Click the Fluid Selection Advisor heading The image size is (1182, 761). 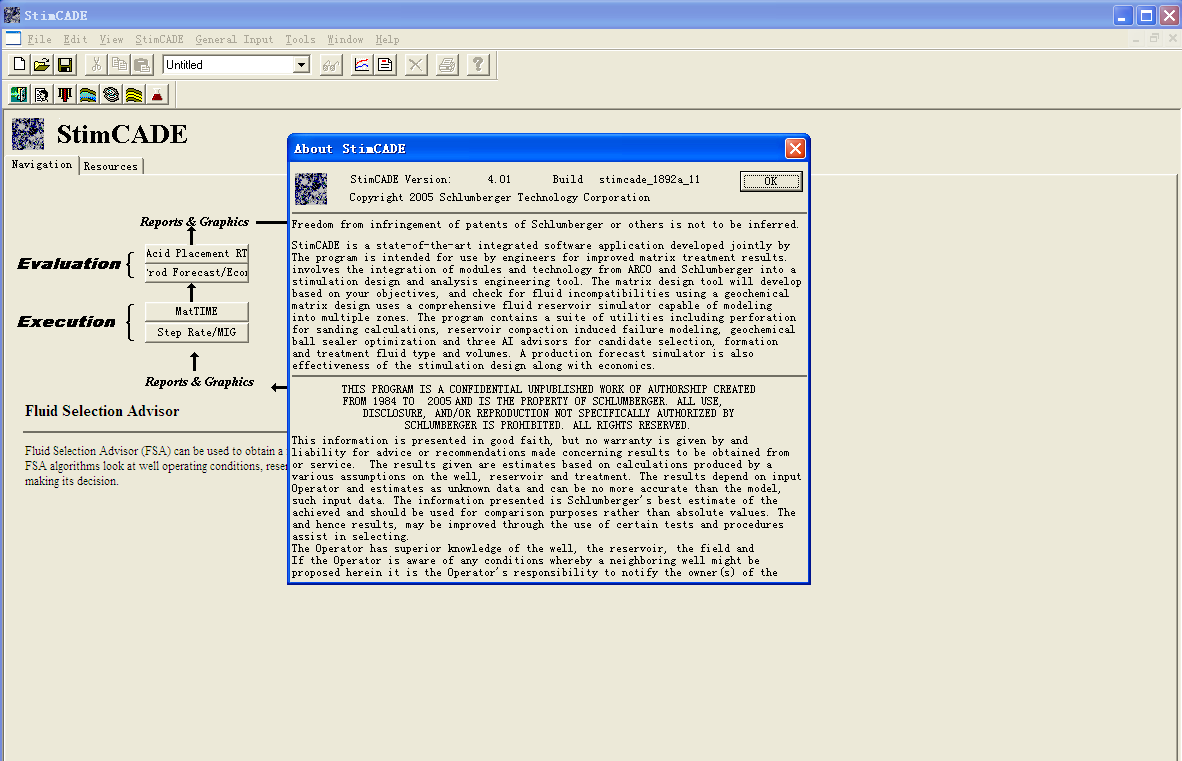tap(102, 411)
